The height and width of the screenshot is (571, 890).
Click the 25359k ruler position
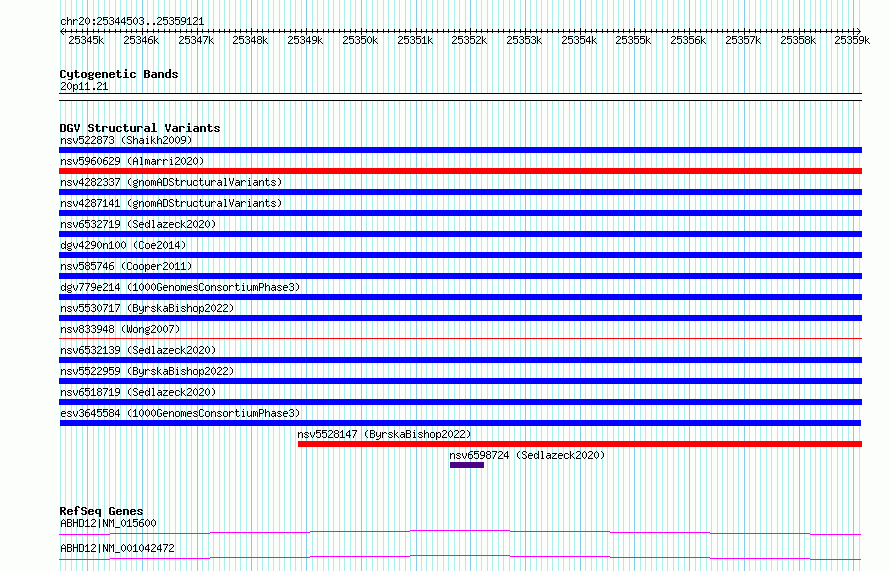(x=853, y=40)
